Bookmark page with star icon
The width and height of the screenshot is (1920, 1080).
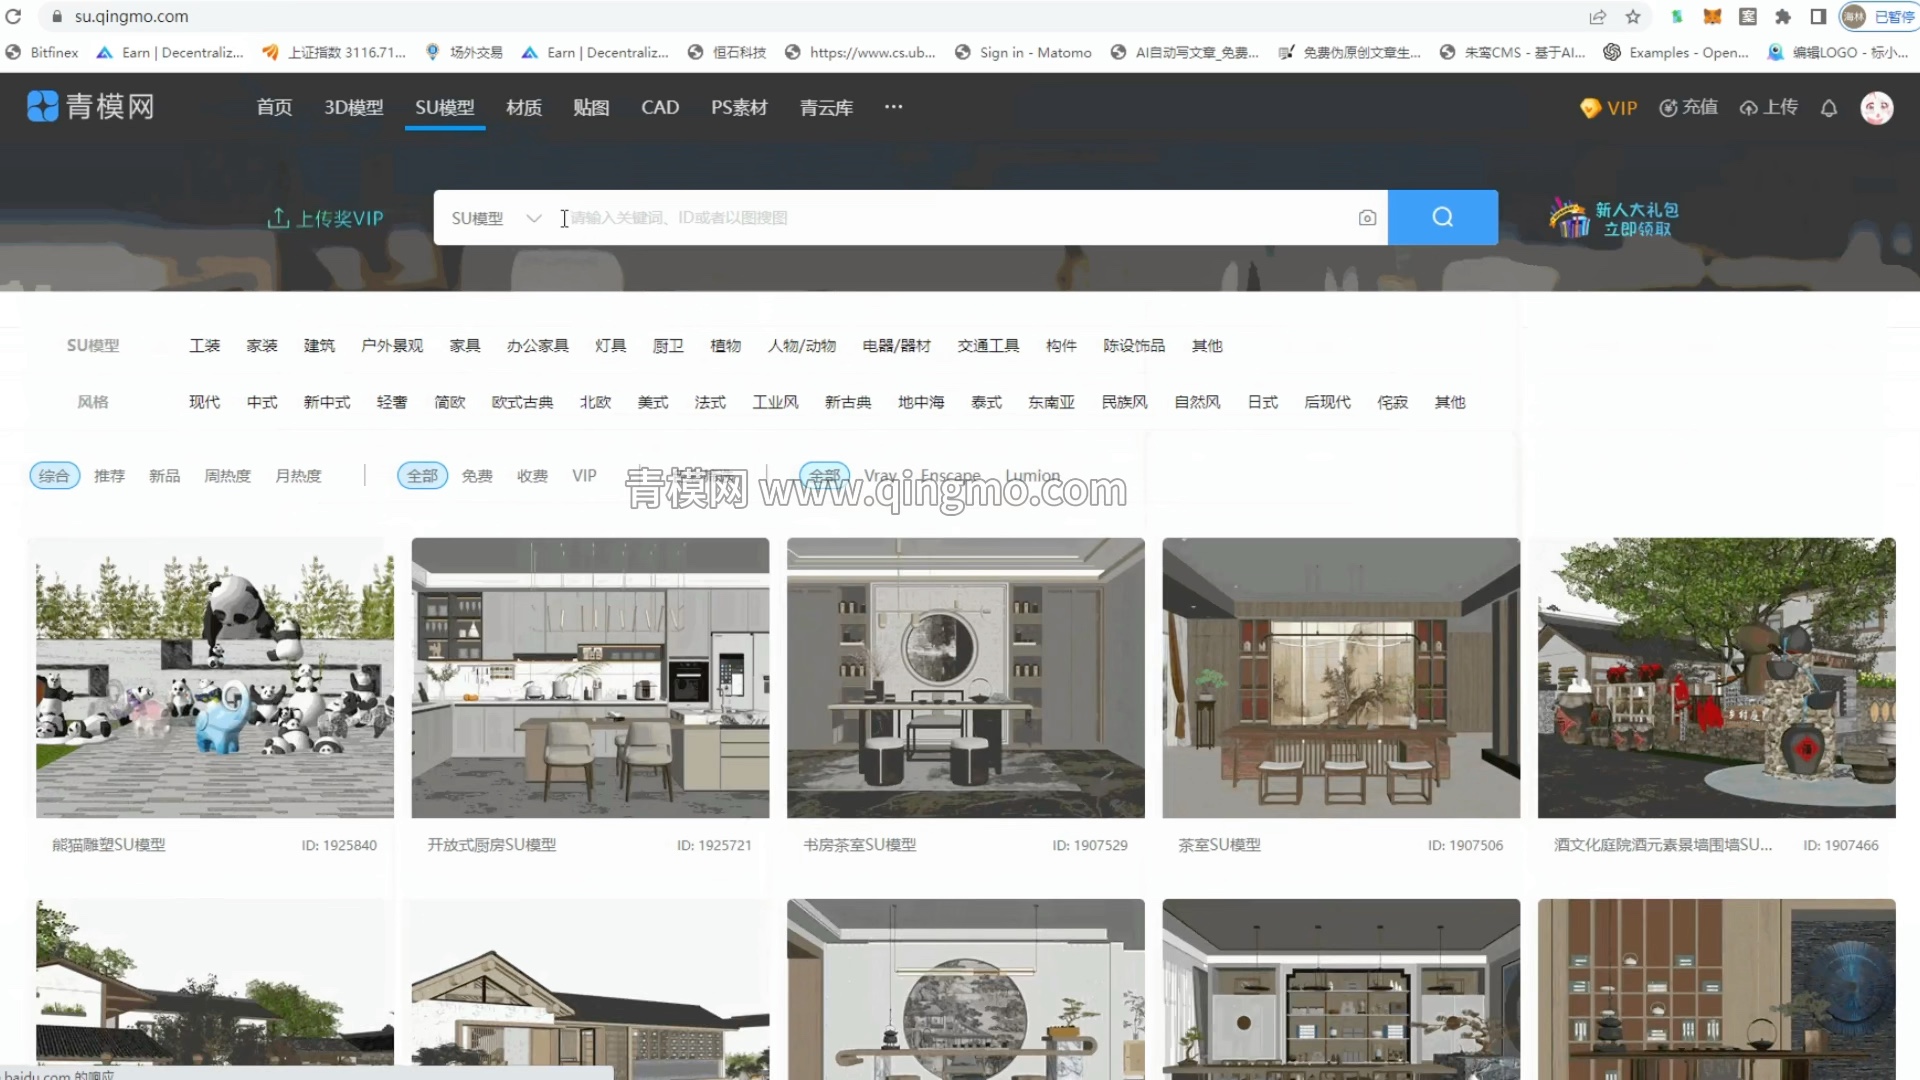[x=1633, y=16]
